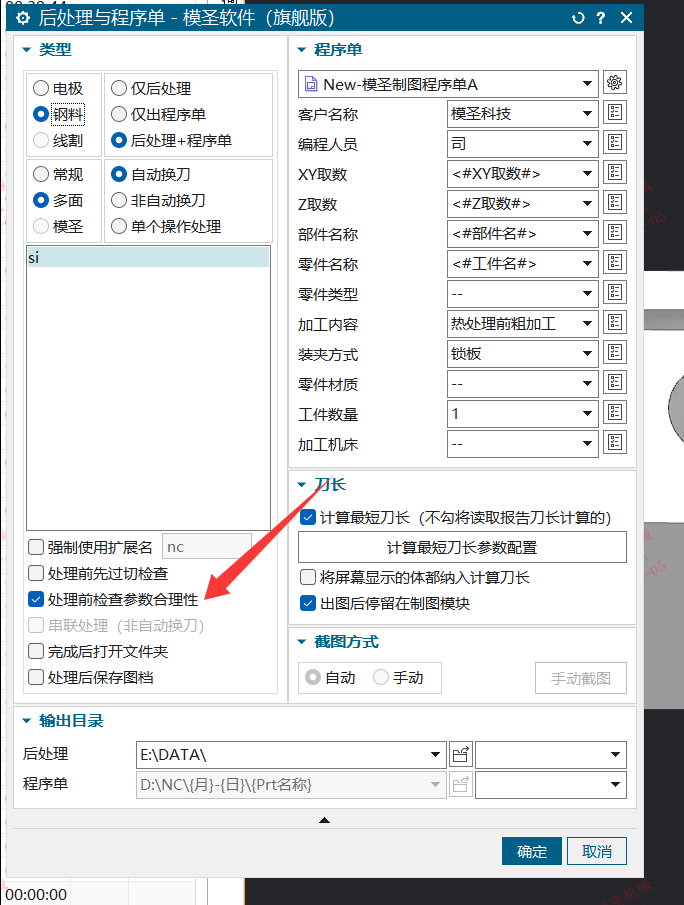Open 加工内容 dropdown showing 热处理前粗加工
Image resolution: width=684 pixels, height=905 pixels.
(522, 324)
